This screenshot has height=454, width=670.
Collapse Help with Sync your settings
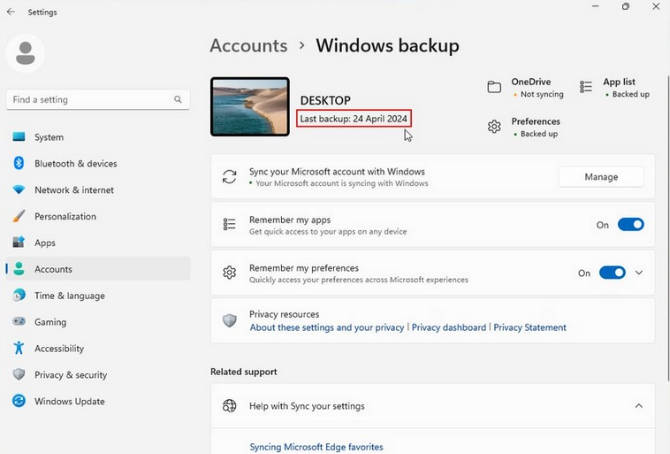639,406
